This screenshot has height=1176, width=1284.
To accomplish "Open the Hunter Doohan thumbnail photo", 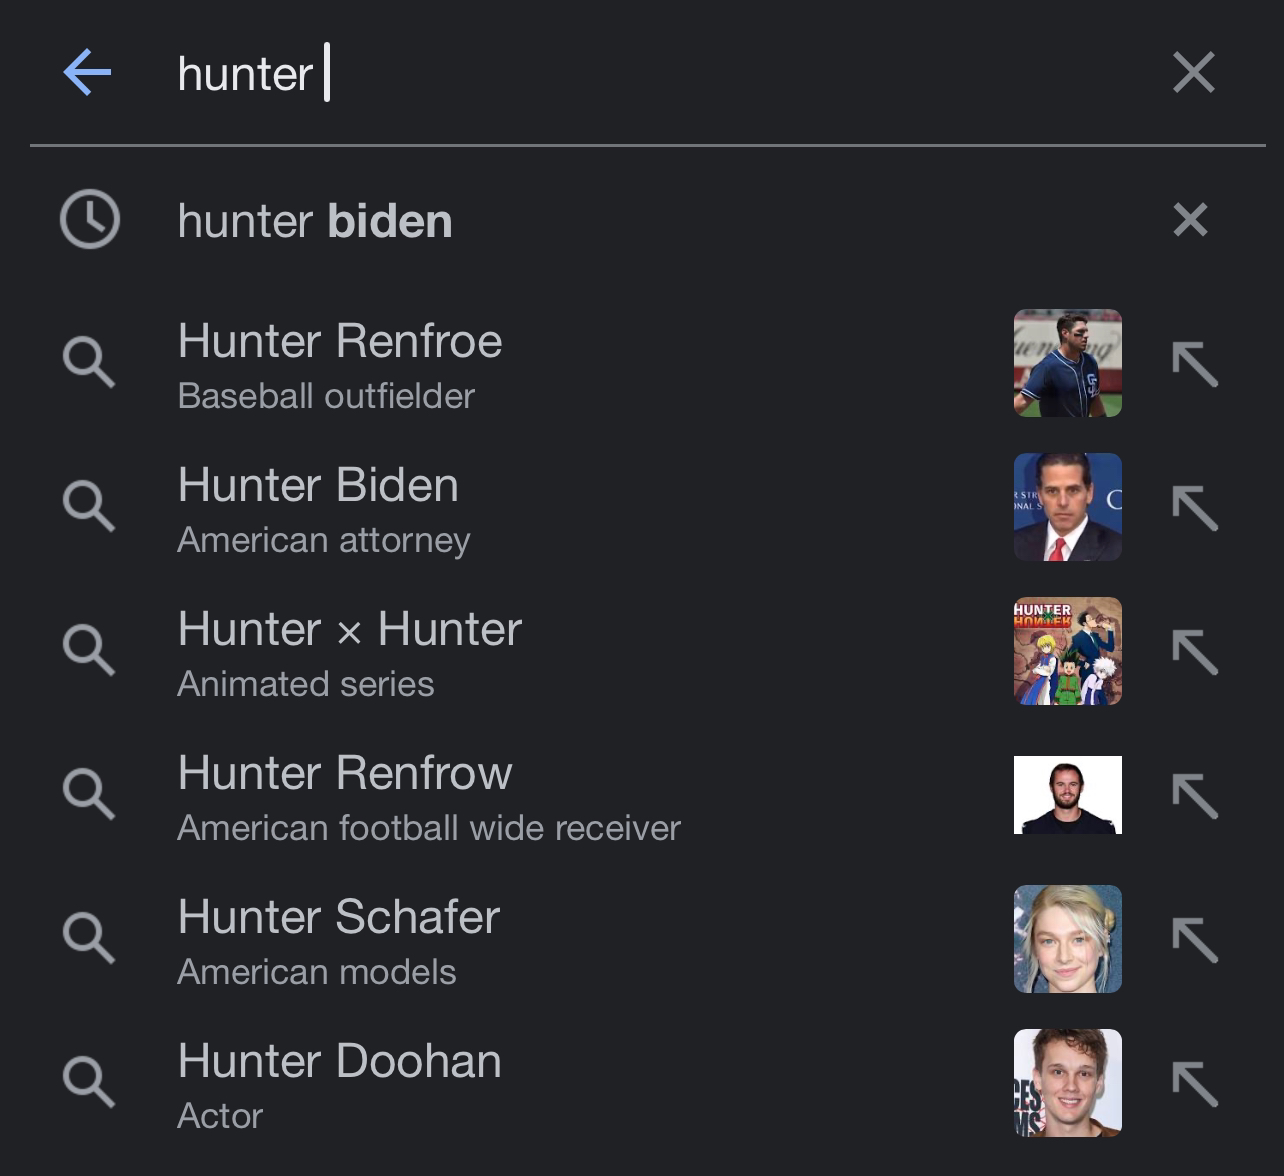I will (x=1067, y=1083).
